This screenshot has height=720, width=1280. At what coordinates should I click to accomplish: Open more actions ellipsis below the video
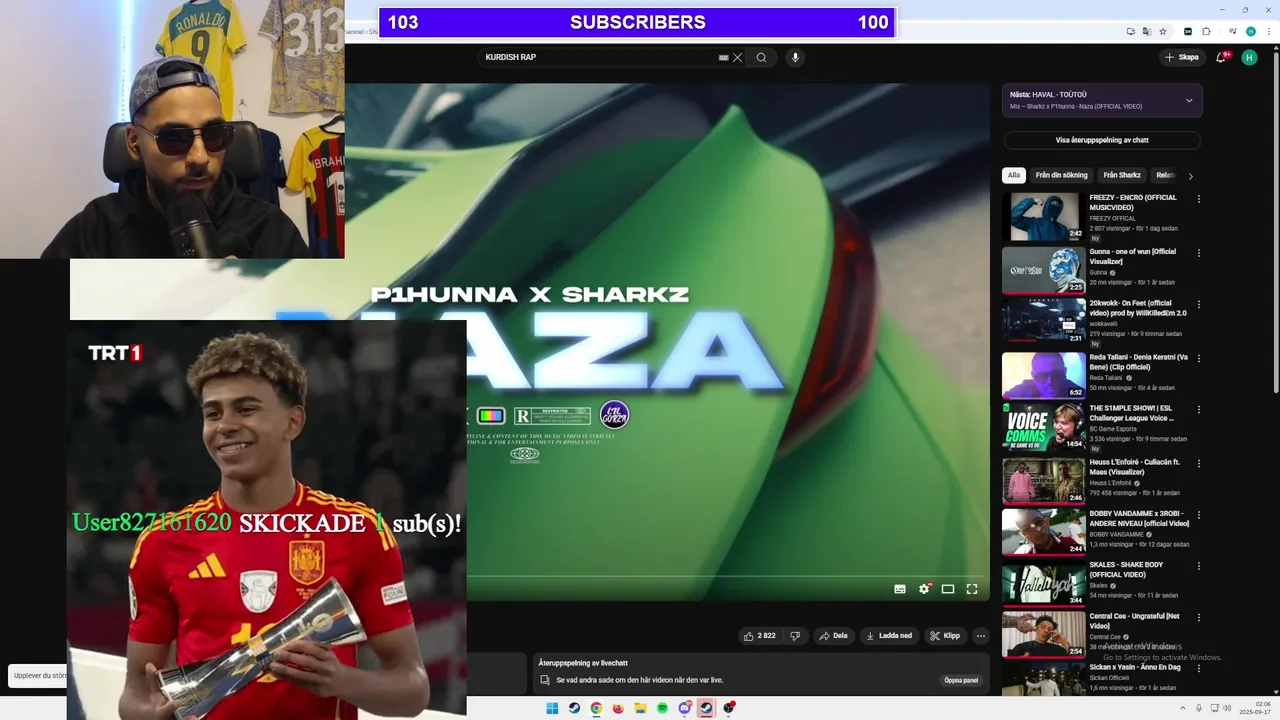click(x=981, y=635)
